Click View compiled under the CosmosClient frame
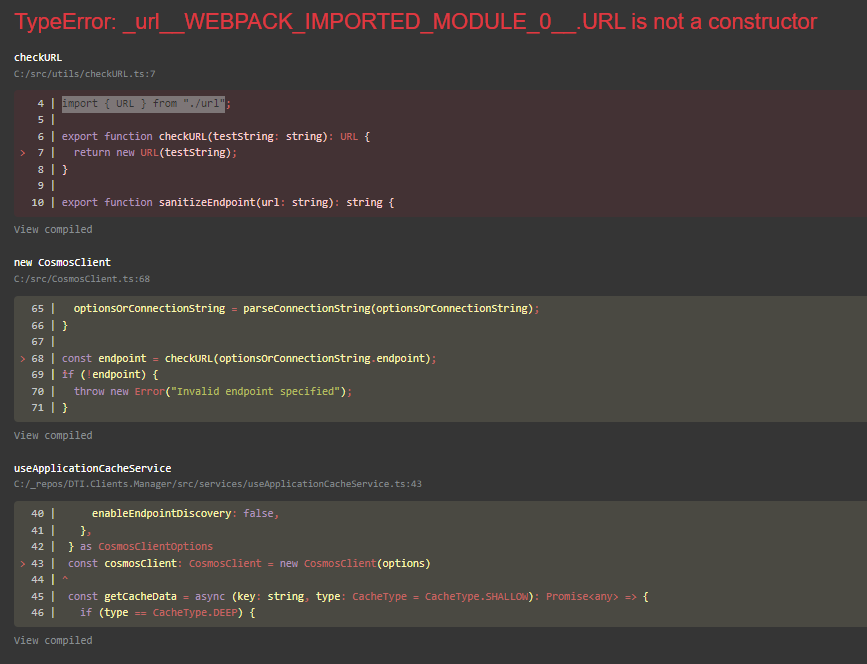867x664 pixels. coord(52,435)
